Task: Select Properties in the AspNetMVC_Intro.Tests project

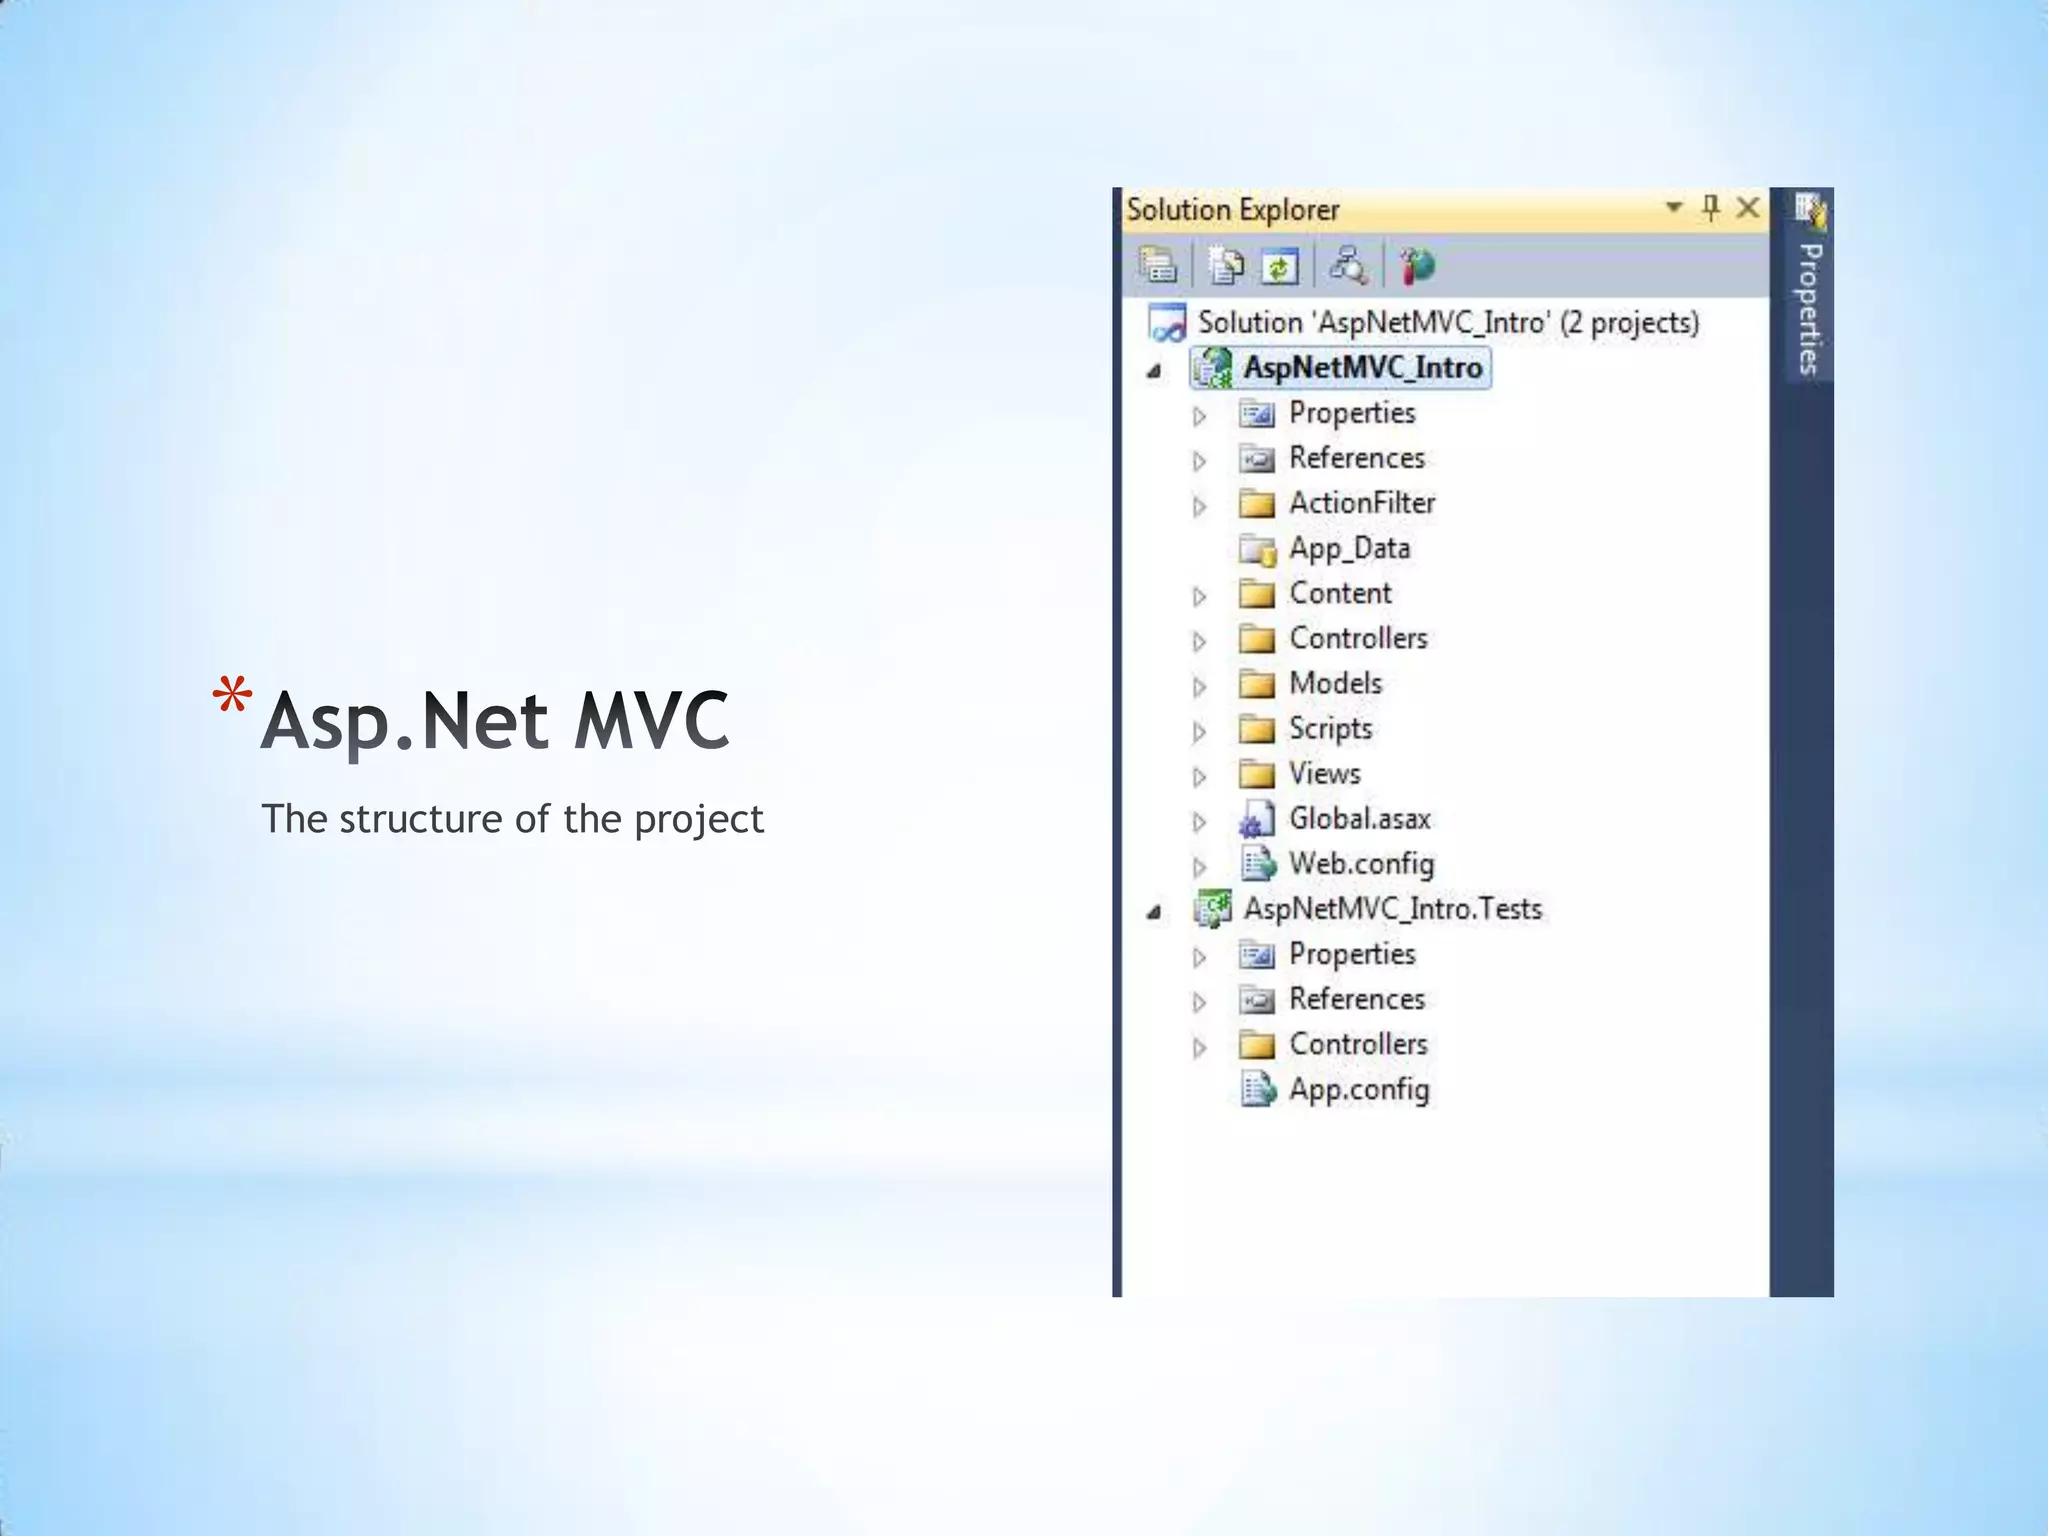Action: click(1352, 954)
